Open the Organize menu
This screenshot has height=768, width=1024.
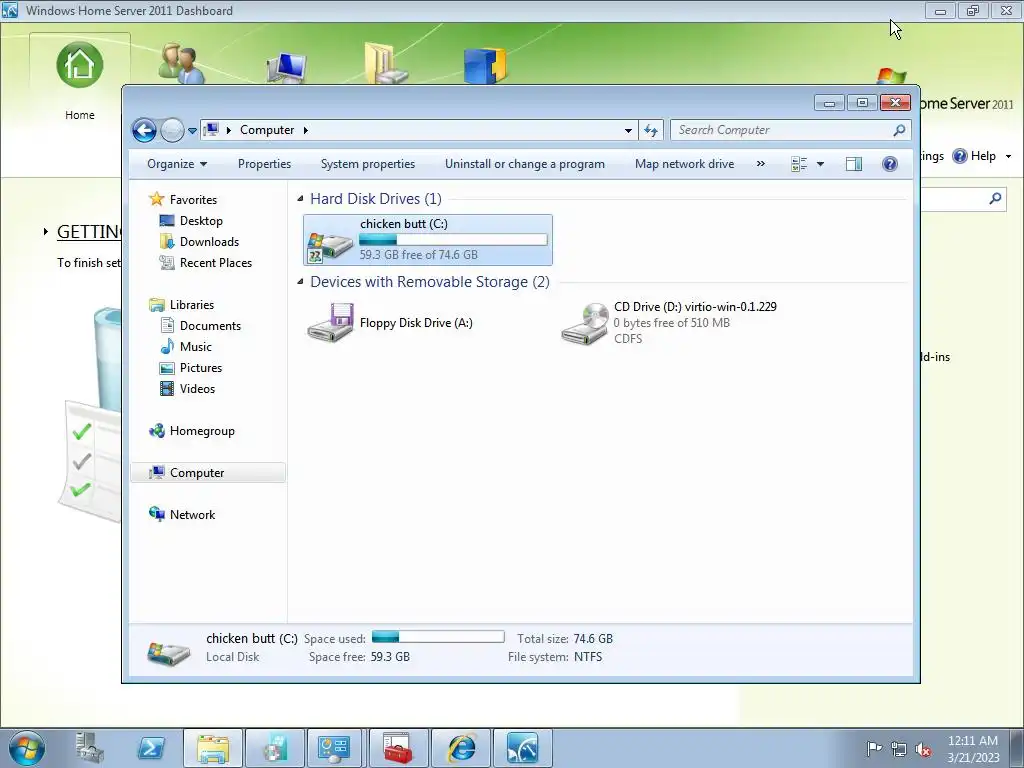177,164
